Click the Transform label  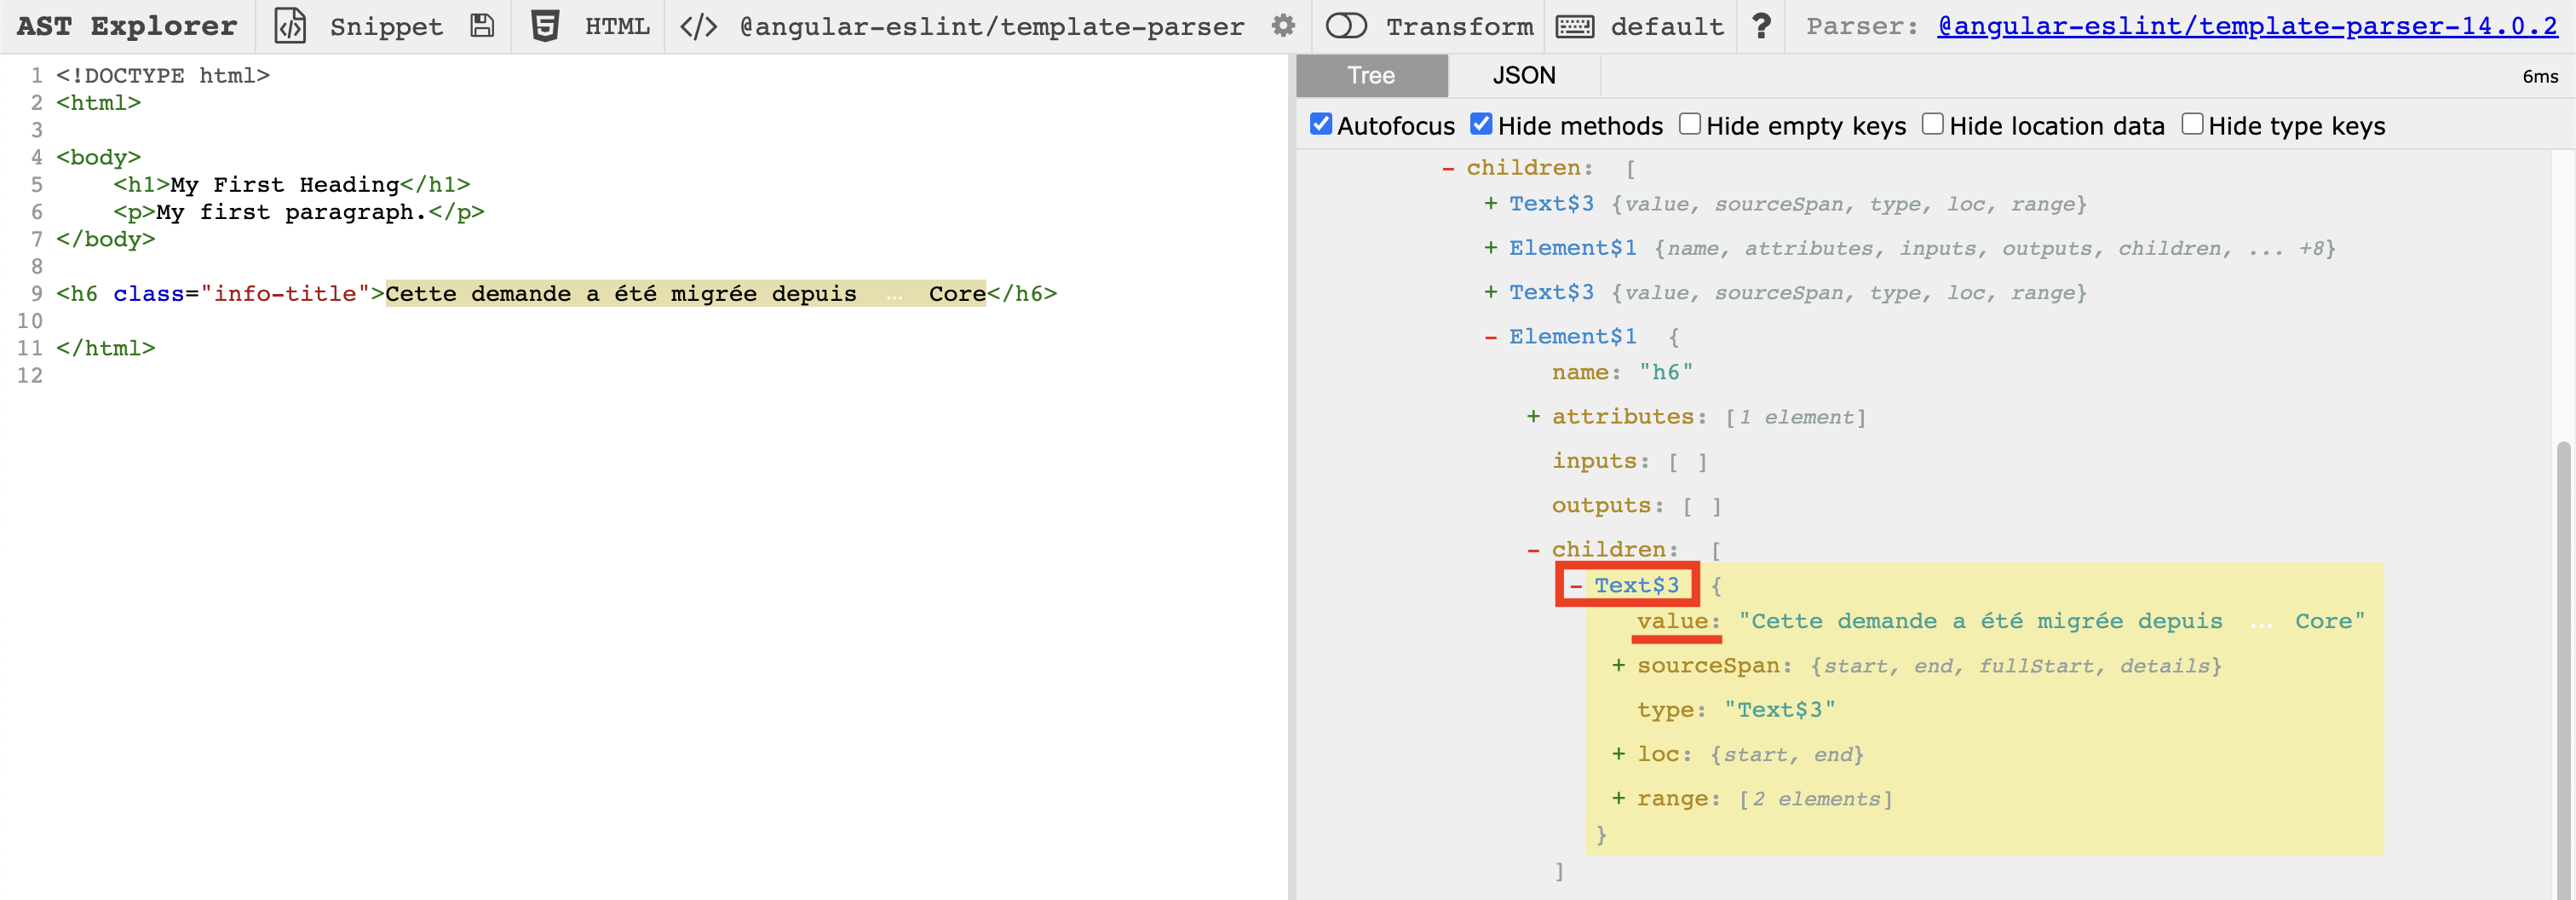click(1459, 27)
